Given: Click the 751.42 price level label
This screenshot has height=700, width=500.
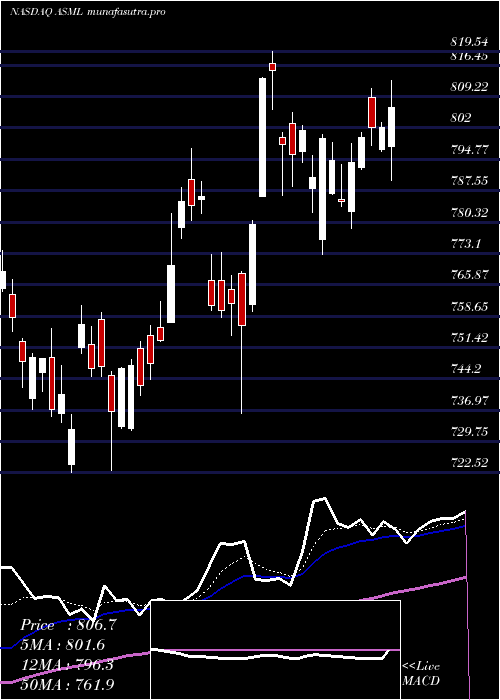Looking at the screenshot, I should click(x=469, y=338).
